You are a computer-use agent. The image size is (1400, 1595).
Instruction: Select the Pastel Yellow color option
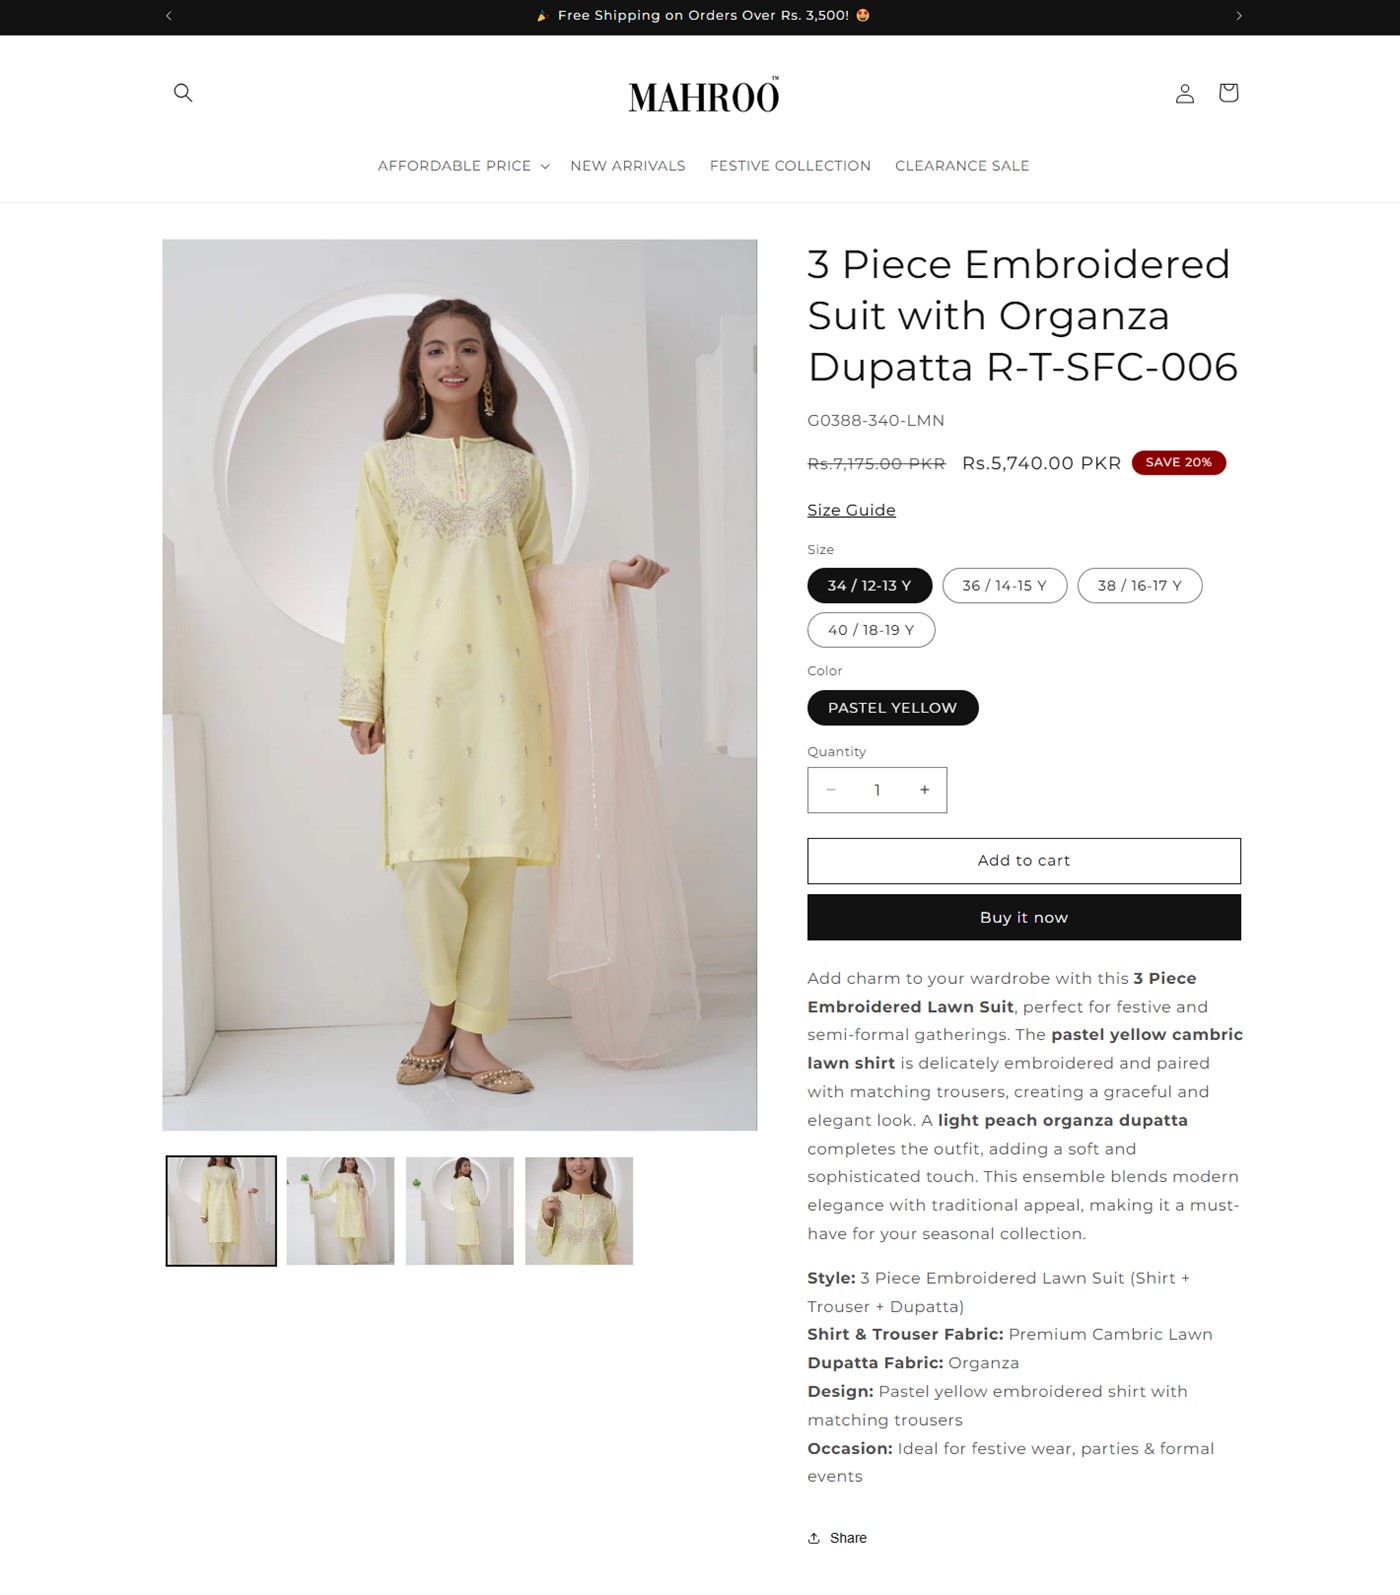click(893, 708)
